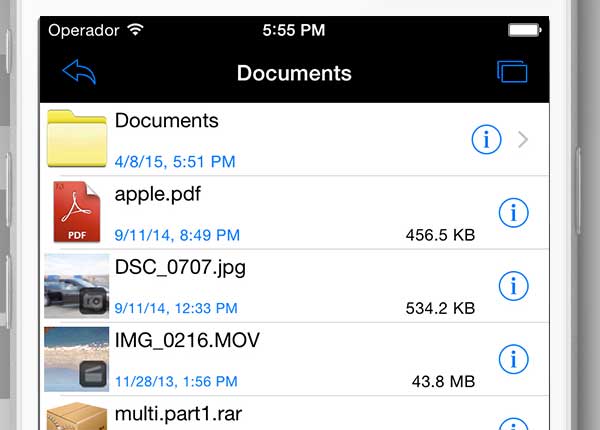Viewport: 600px width, 430px height.
Task: Tap the red PDF file icon
Action: (x=77, y=213)
